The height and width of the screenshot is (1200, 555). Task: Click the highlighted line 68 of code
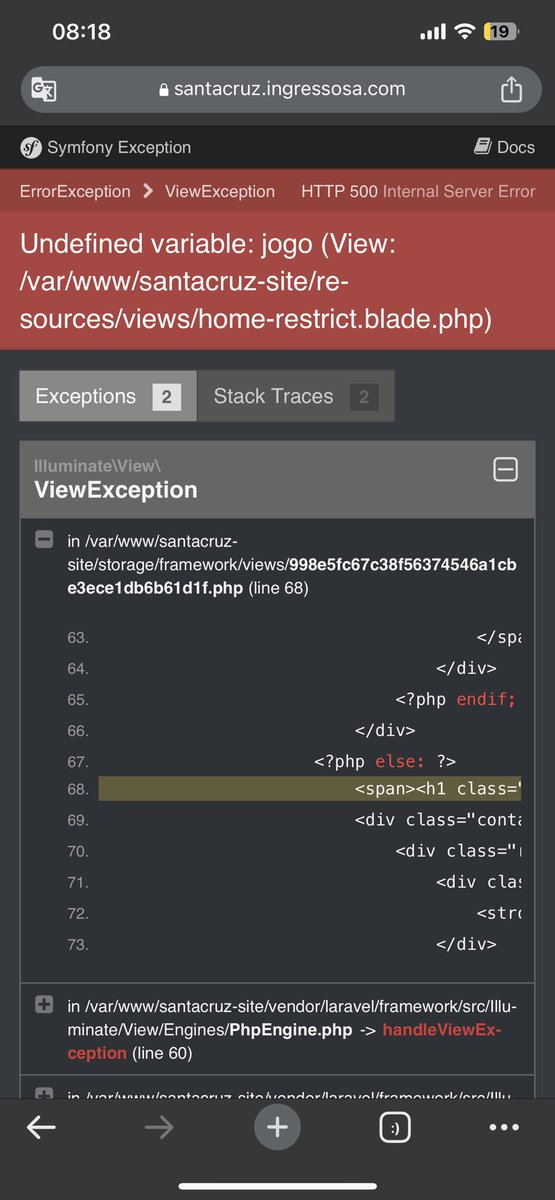(310, 789)
